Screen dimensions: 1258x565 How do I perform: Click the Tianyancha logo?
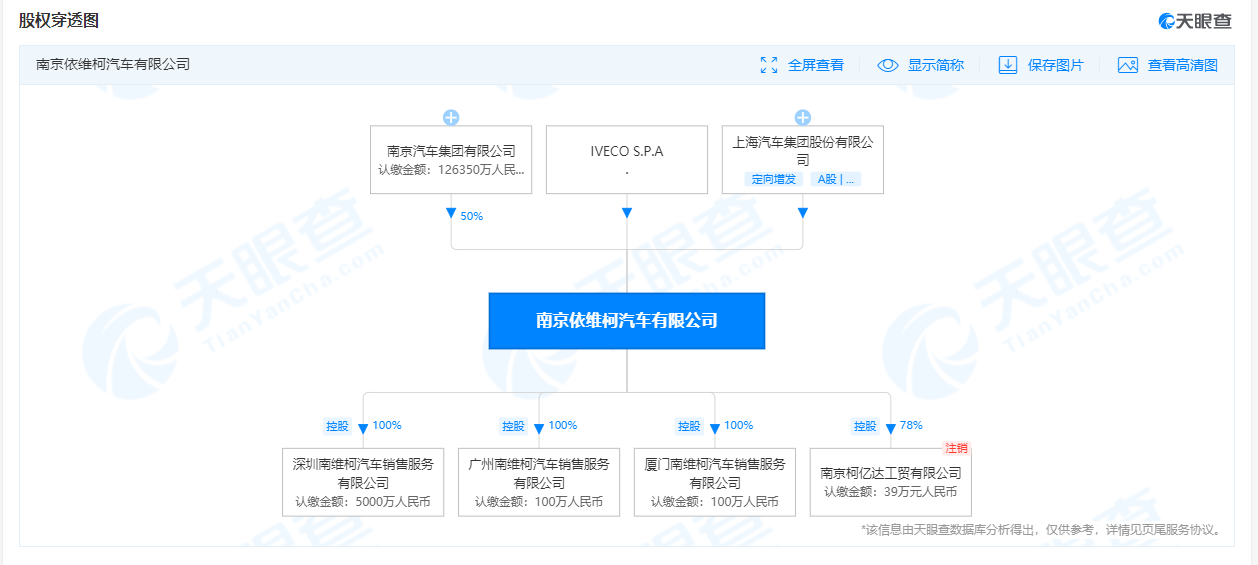coord(1194,21)
